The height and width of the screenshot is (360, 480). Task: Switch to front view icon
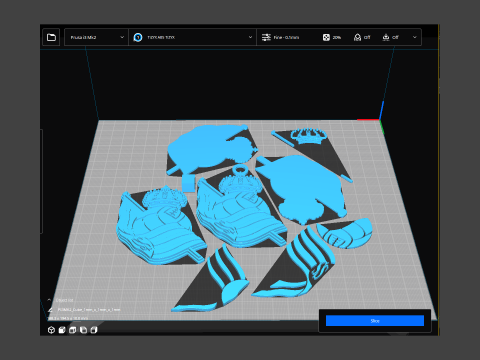tap(62, 330)
